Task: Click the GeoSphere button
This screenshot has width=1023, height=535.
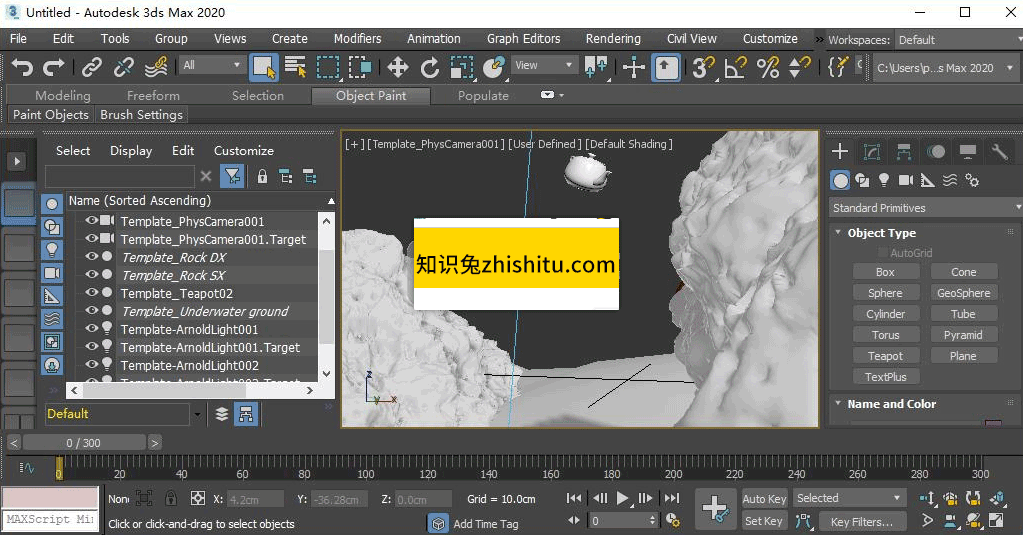Action: (x=963, y=293)
